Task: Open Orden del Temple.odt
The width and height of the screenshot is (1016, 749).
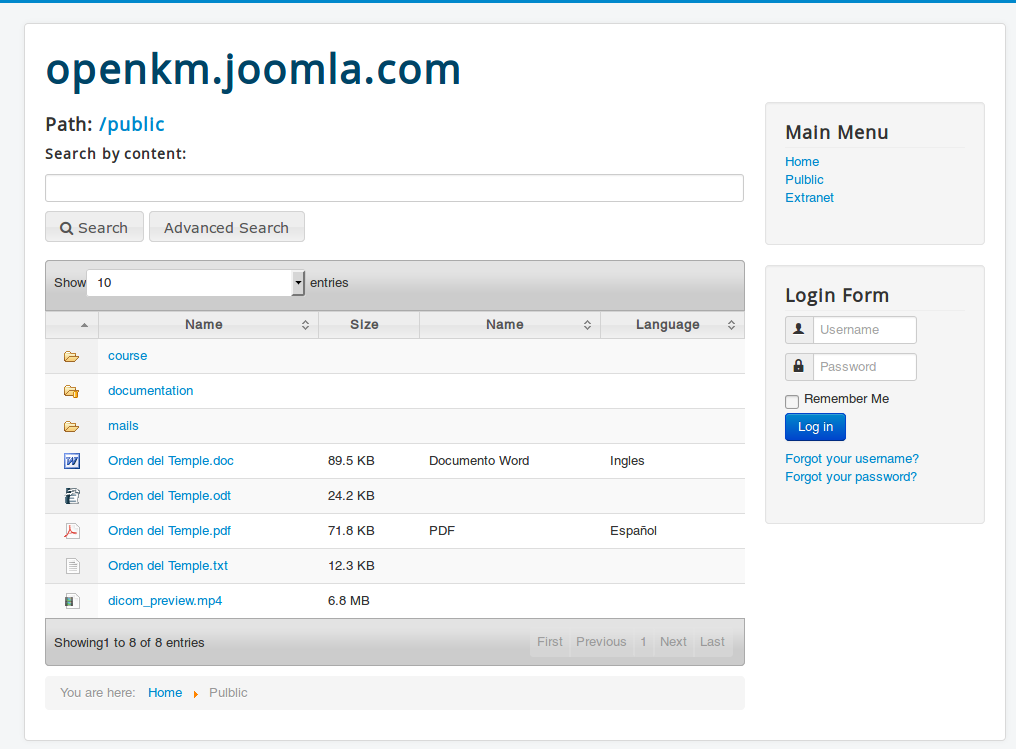Action: (169, 496)
